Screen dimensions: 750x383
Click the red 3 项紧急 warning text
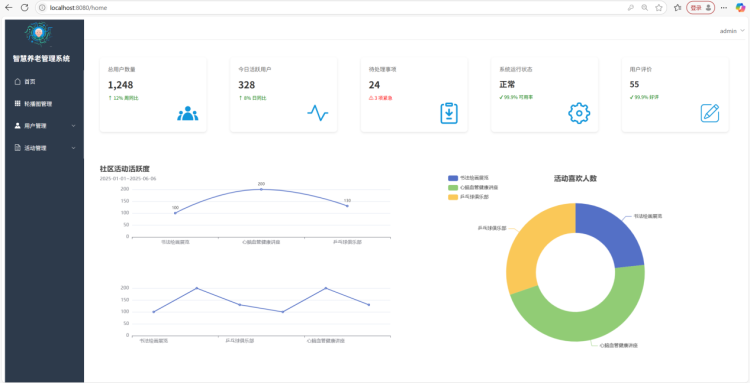[381, 98]
